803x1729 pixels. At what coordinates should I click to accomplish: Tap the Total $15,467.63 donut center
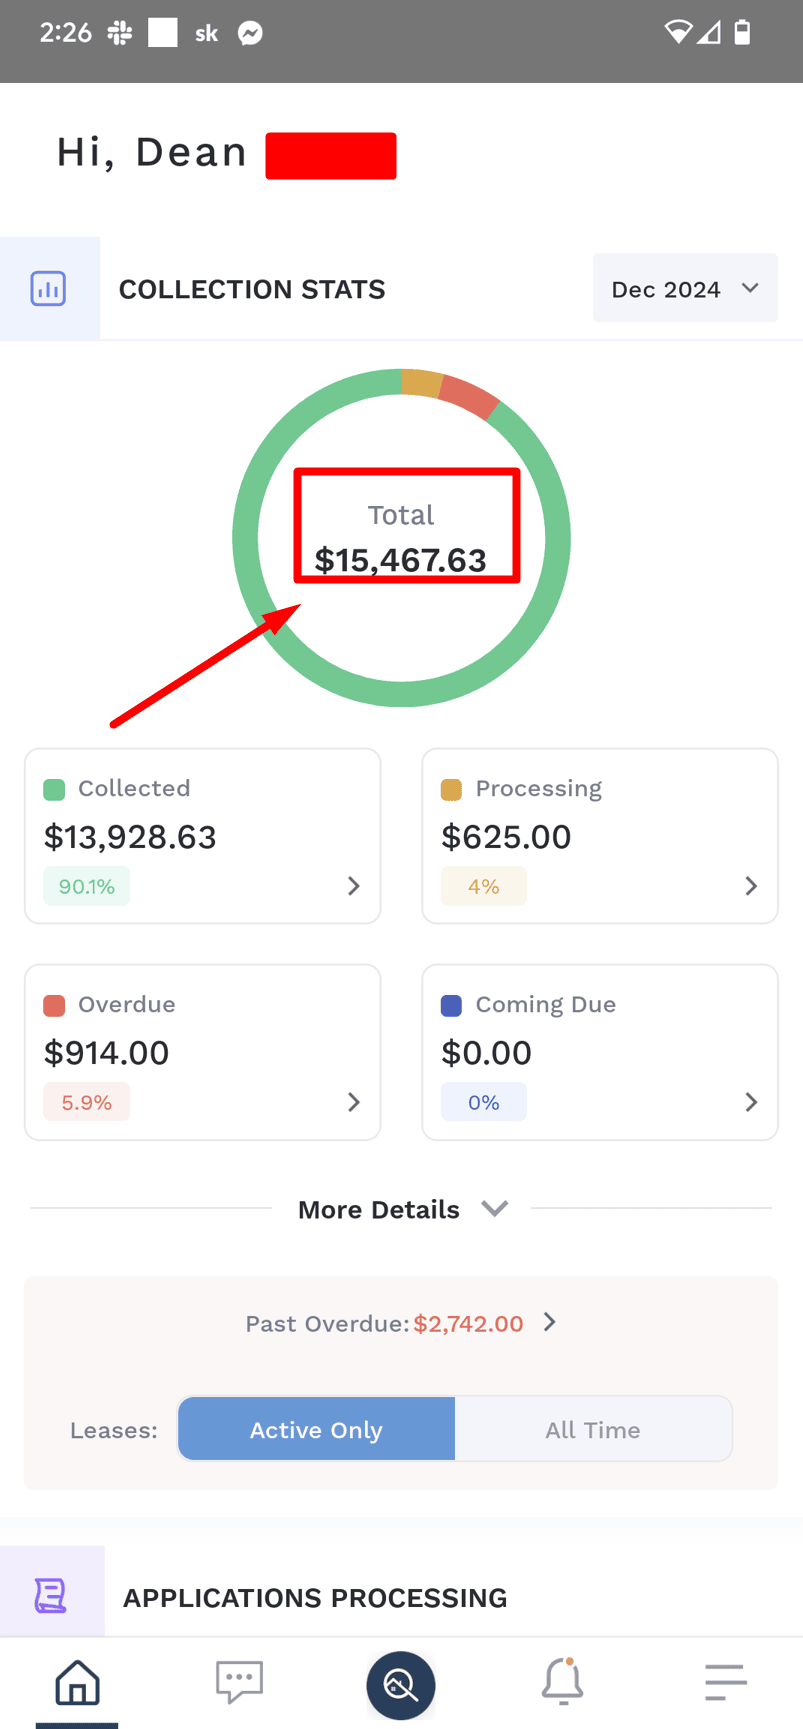[401, 538]
